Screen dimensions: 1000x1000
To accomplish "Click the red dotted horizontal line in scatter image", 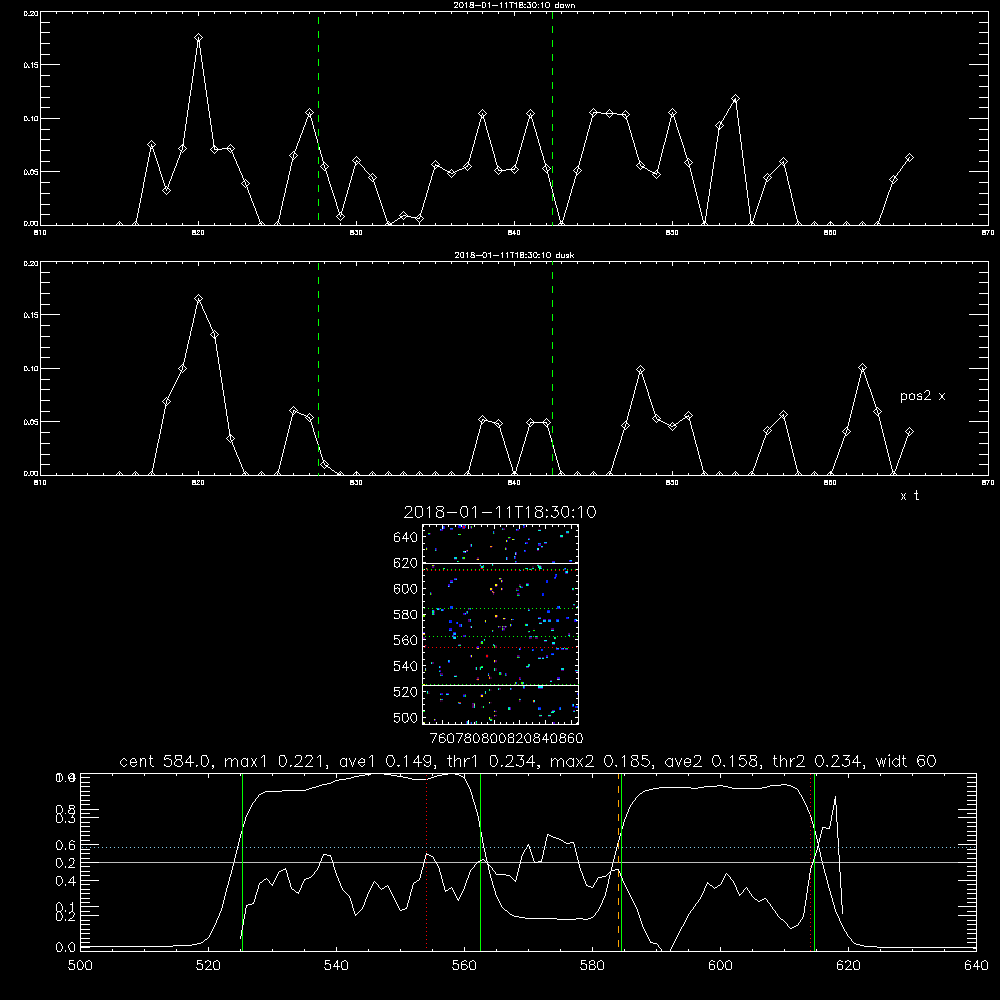I will coord(501,647).
